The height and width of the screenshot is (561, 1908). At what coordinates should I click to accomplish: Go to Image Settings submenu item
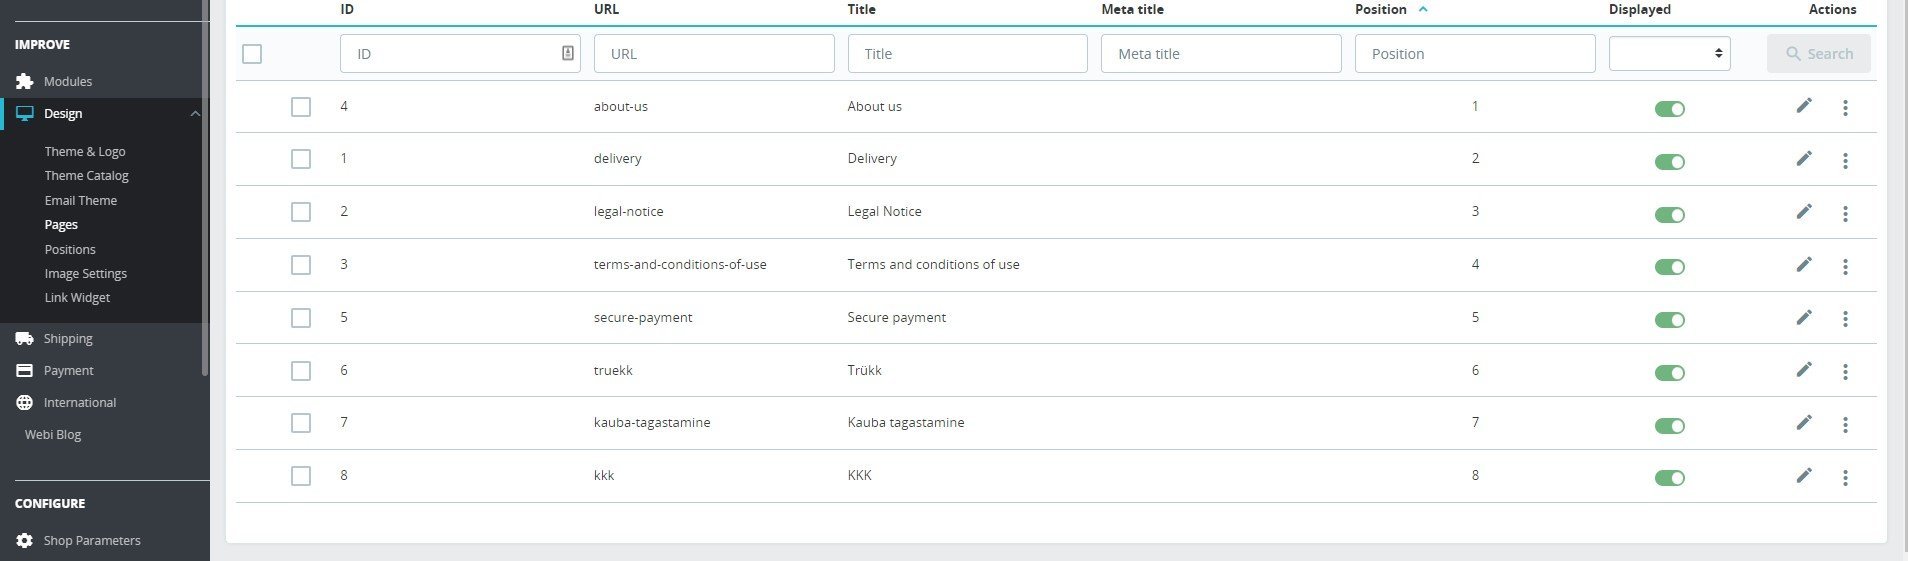click(x=85, y=274)
